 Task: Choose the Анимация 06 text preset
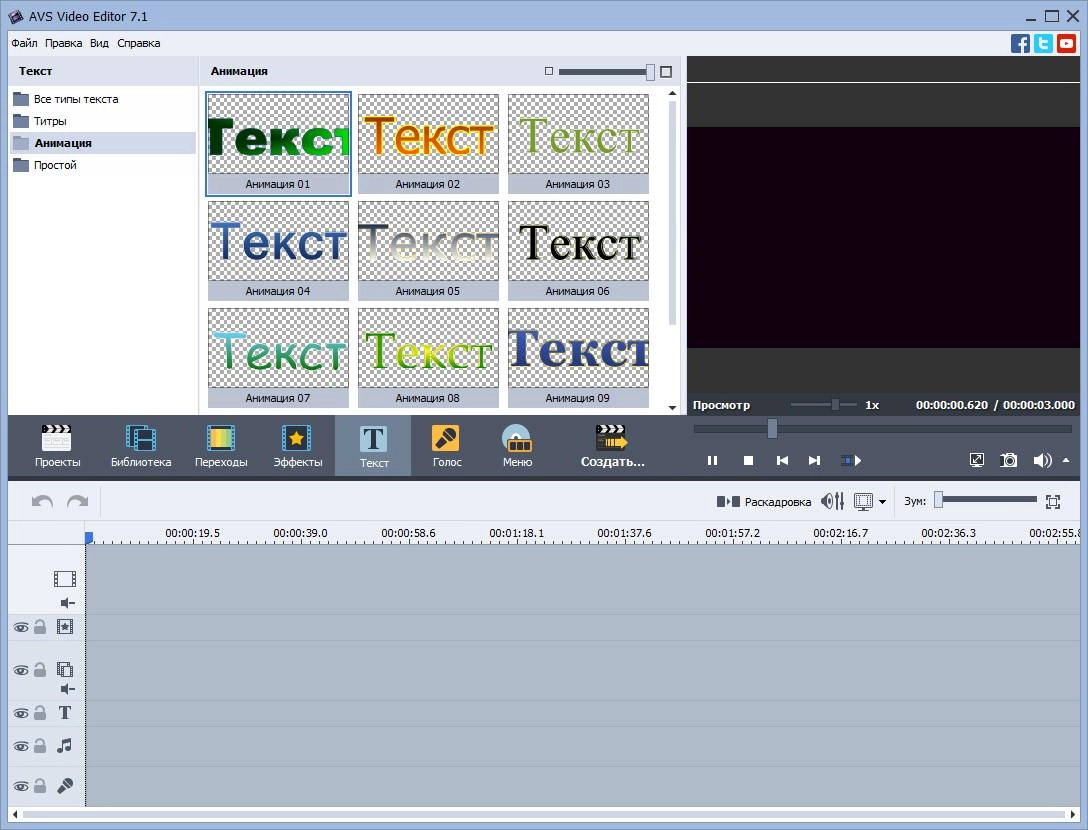pyautogui.click(x=578, y=251)
